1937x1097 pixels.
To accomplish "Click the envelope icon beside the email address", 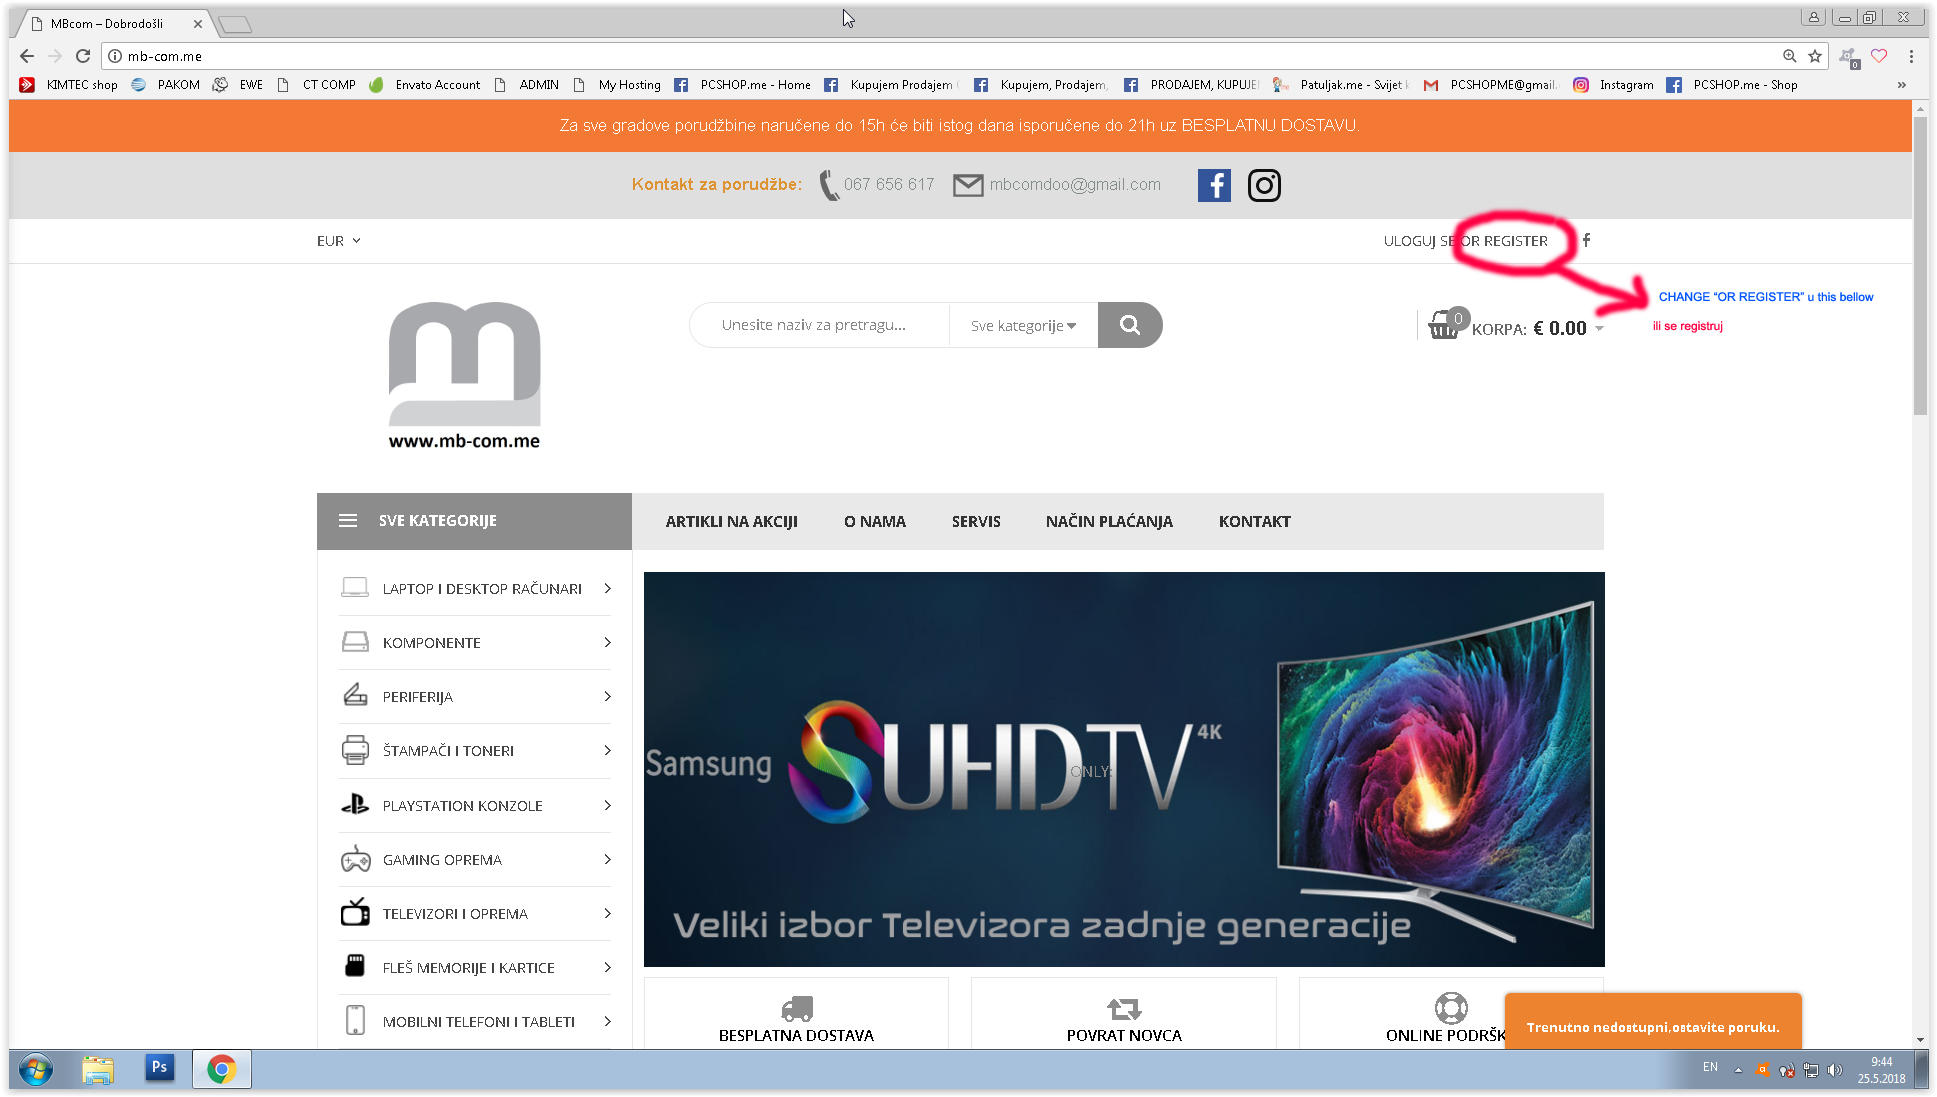I will (x=968, y=185).
